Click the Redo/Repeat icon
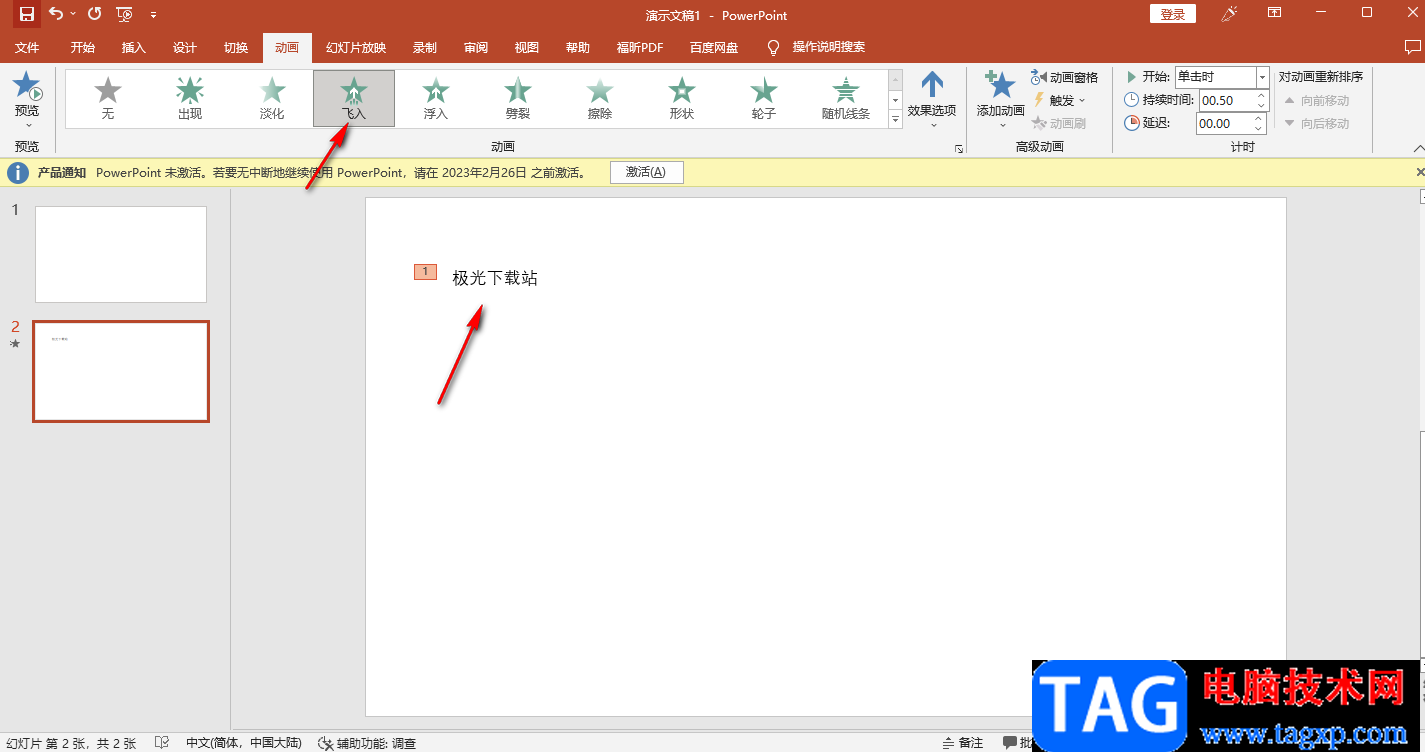The image size is (1425, 752). tap(94, 14)
